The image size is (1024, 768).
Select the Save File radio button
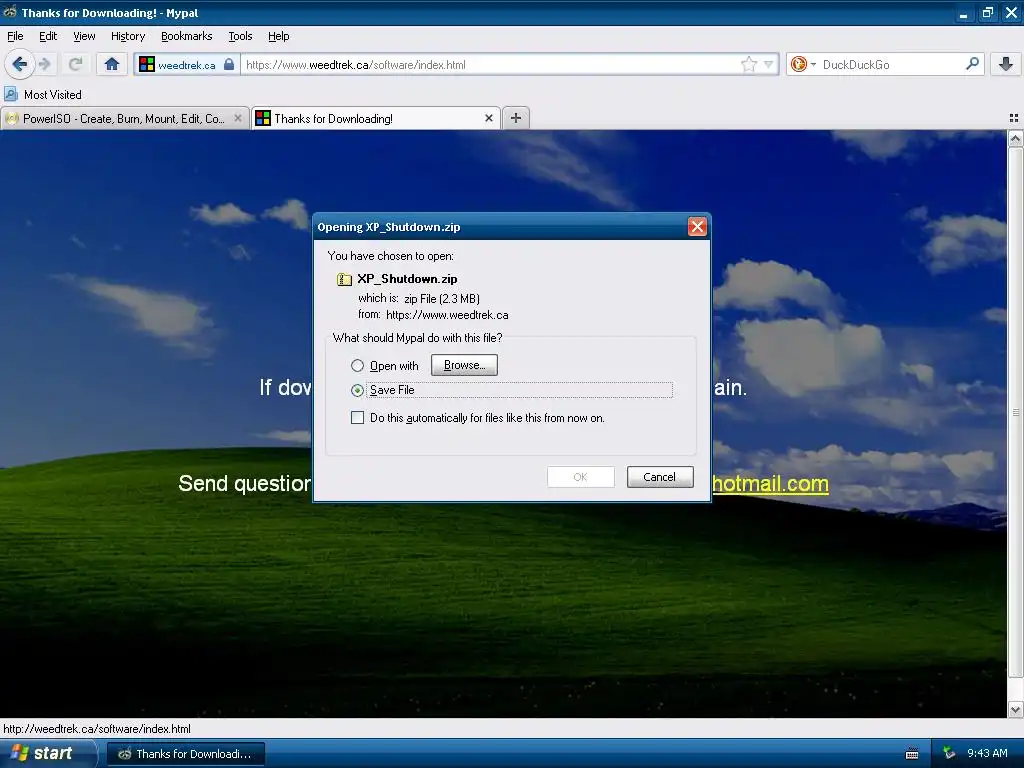(x=357, y=391)
